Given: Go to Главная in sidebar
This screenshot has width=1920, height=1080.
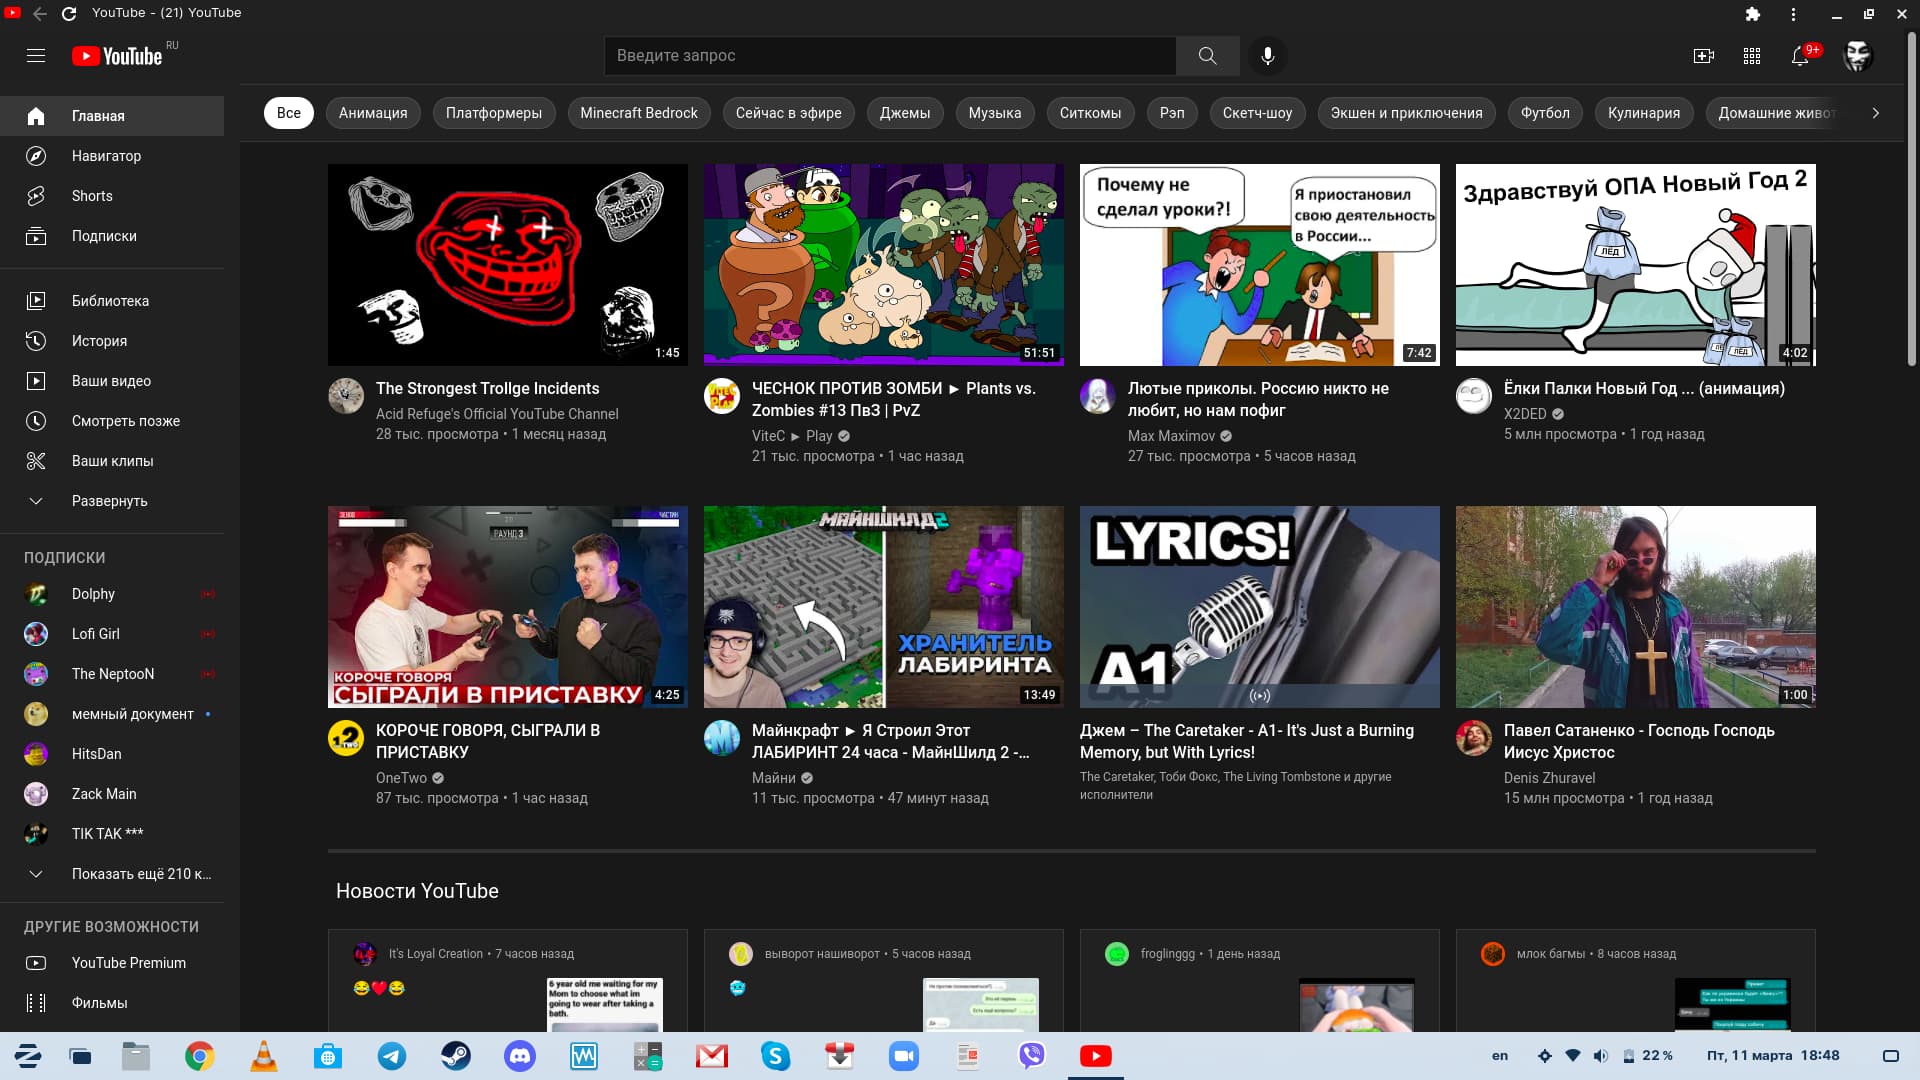Looking at the screenshot, I should (112, 116).
